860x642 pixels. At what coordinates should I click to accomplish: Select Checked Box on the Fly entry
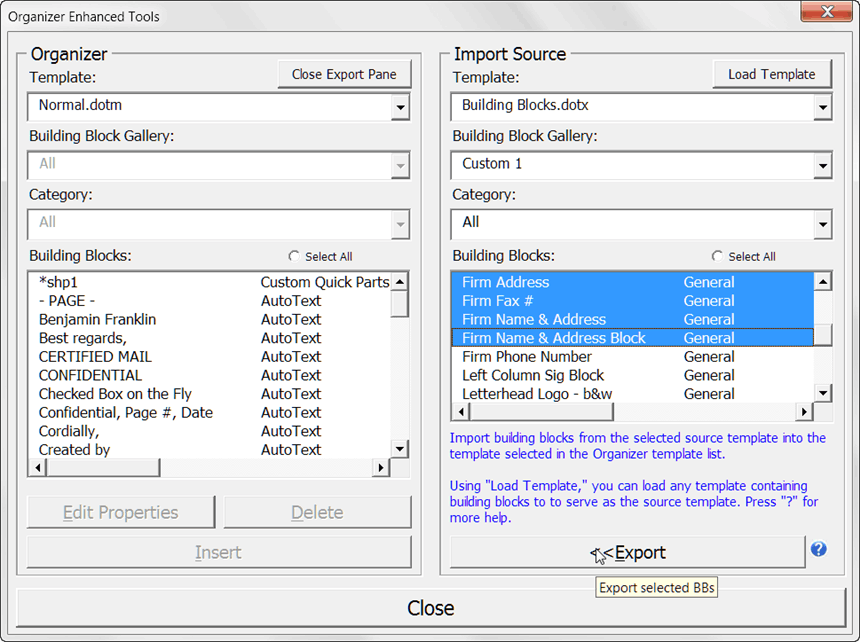click(210, 394)
